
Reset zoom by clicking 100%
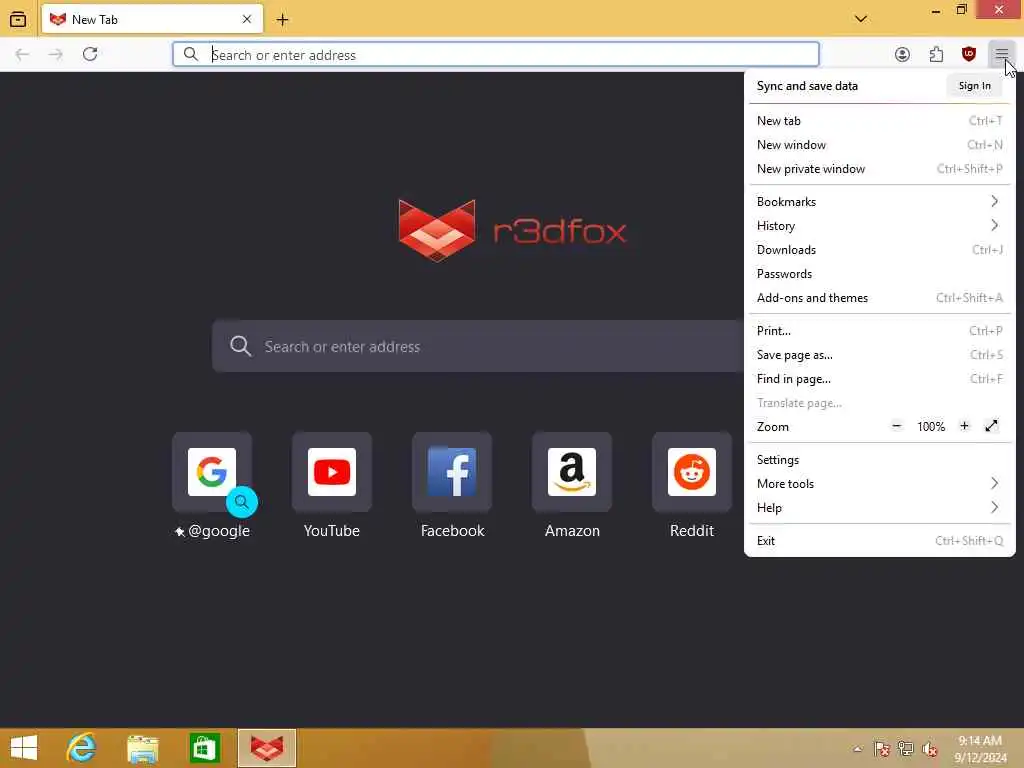pyautogui.click(x=931, y=426)
